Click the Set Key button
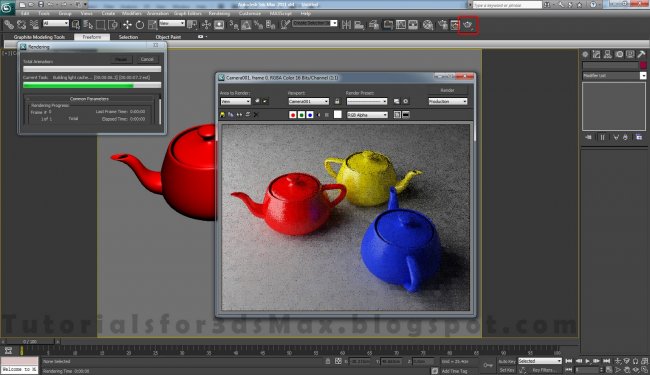The width and height of the screenshot is (650, 375). [x=507, y=370]
